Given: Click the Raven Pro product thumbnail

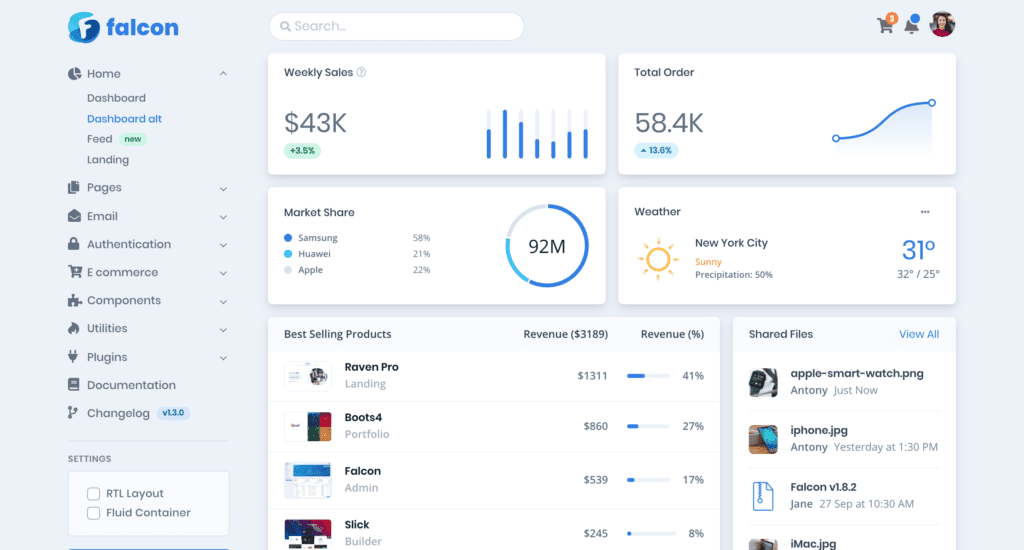Looking at the screenshot, I should (308, 376).
